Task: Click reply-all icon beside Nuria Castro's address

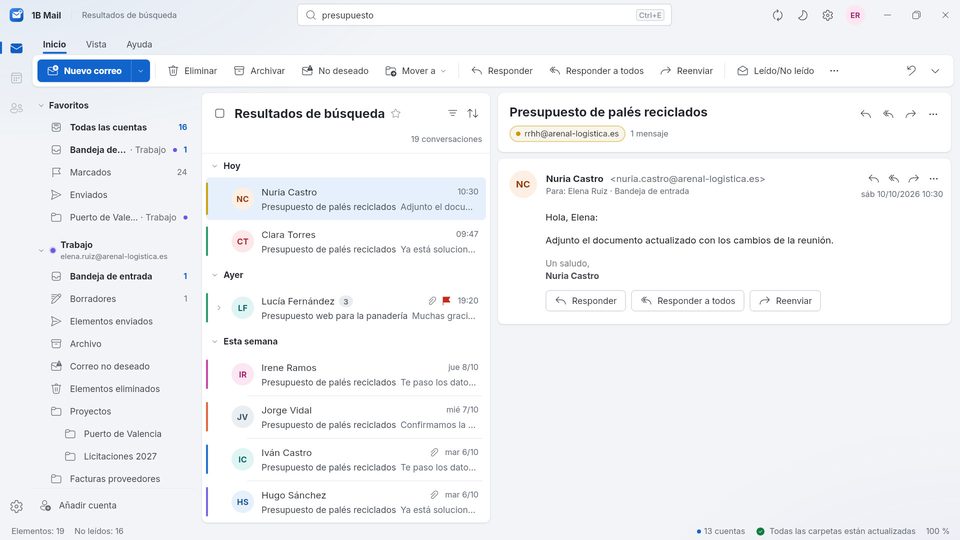Action: tap(894, 179)
